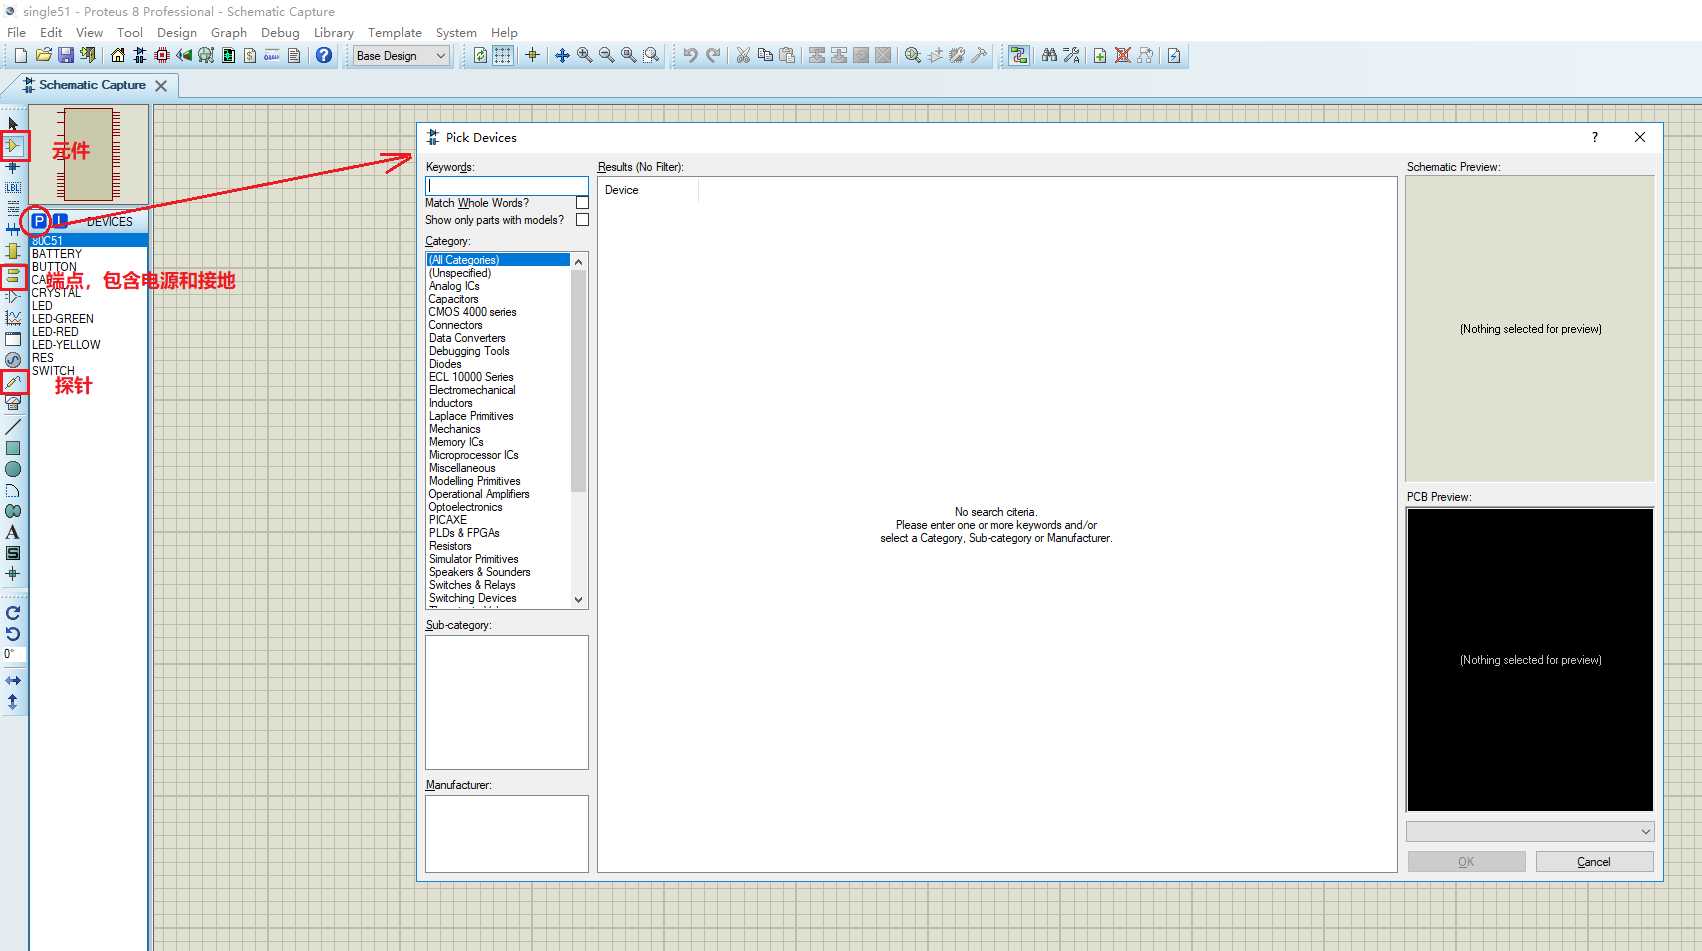The height and width of the screenshot is (951, 1702).
Task: Select the Graph Mode tool
Action: [x=13, y=318]
